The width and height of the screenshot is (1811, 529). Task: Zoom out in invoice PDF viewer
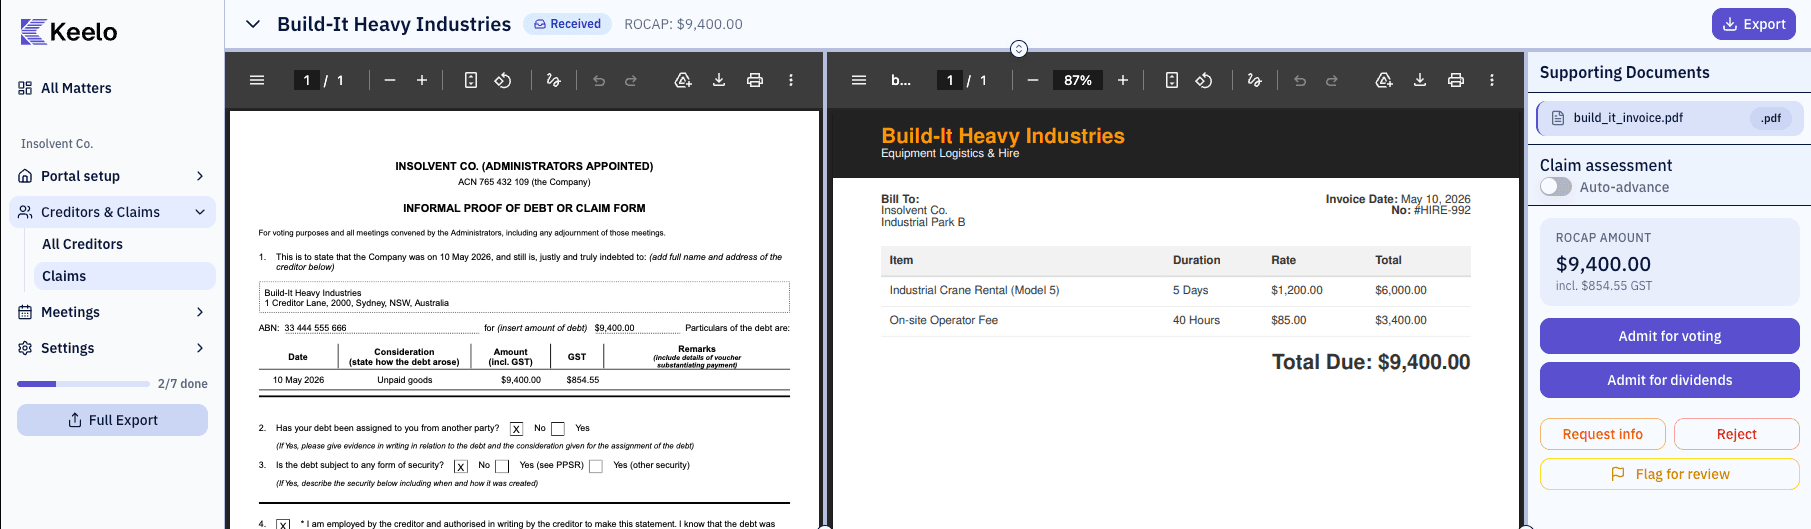point(1033,80)
